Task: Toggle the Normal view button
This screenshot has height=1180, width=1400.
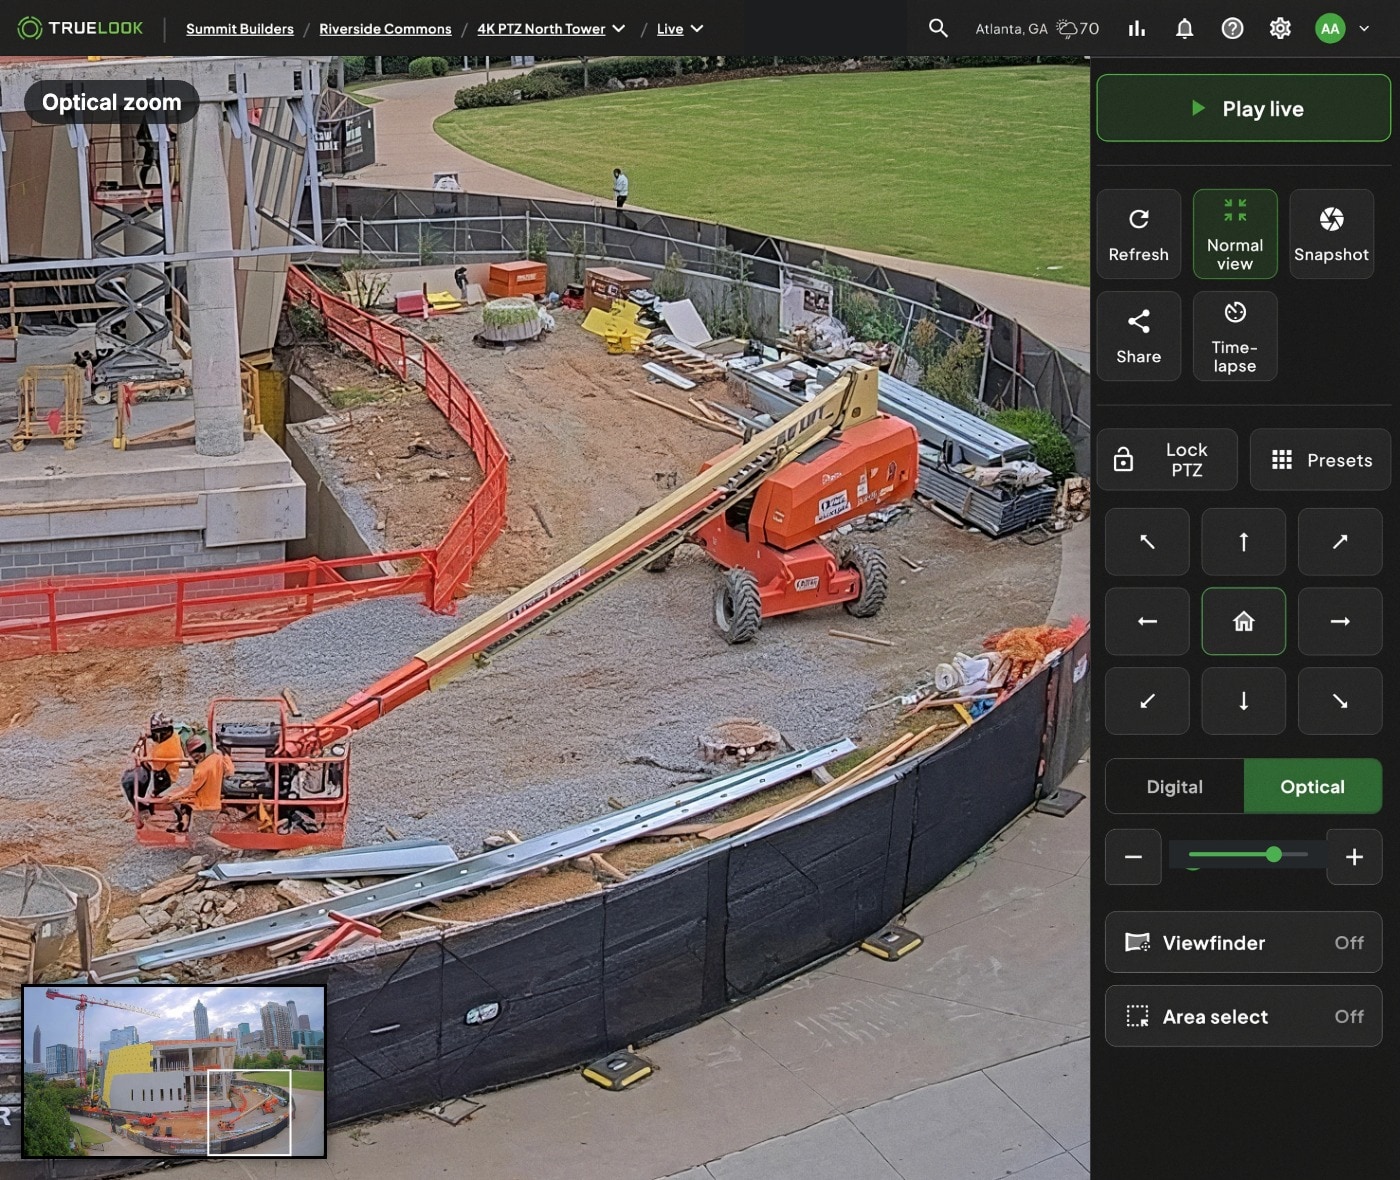Action: click(1235, 234)
